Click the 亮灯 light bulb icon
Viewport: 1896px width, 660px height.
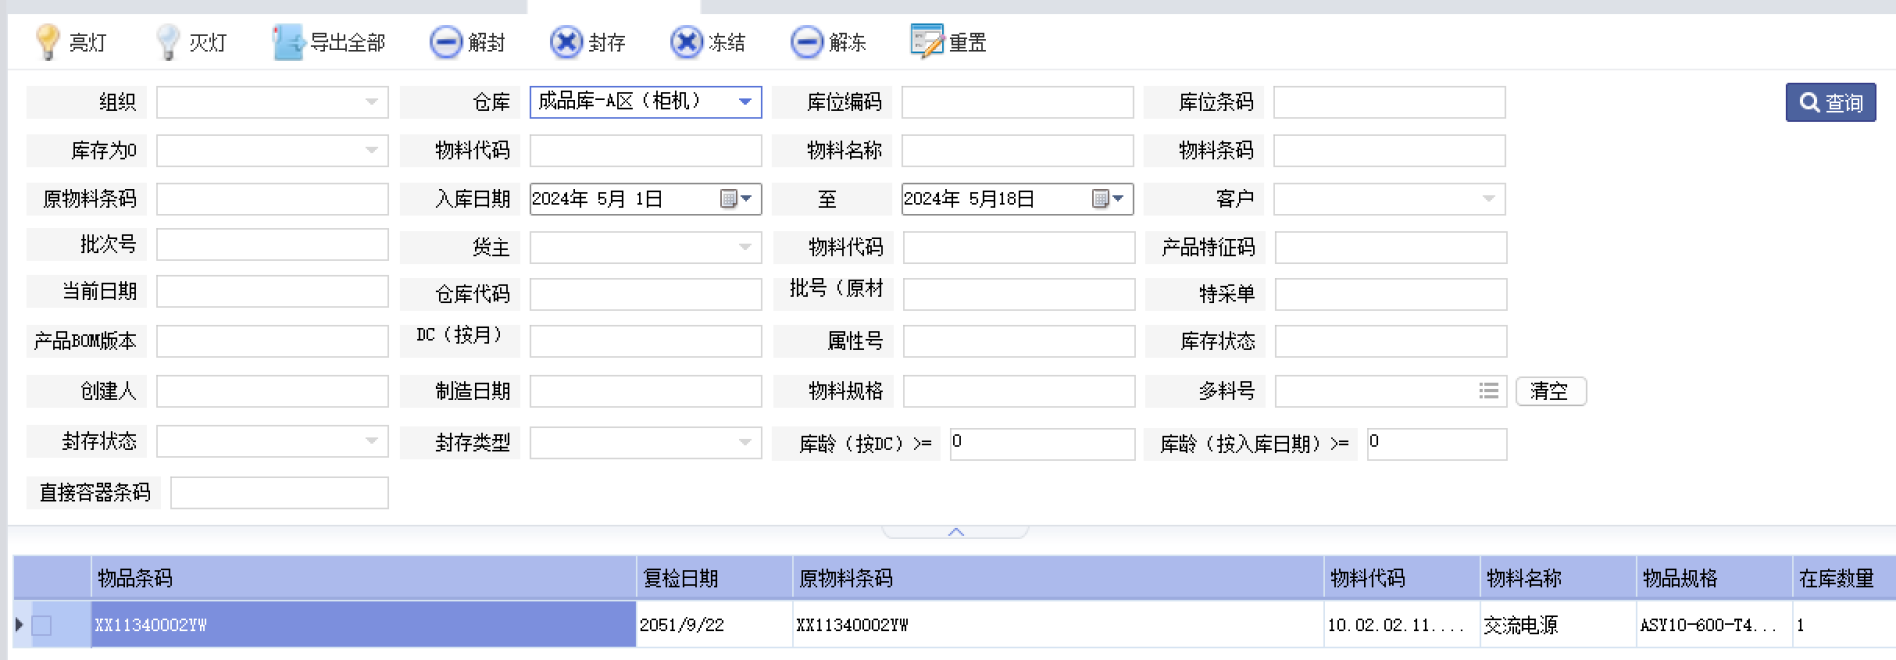(x=47, y=42)
